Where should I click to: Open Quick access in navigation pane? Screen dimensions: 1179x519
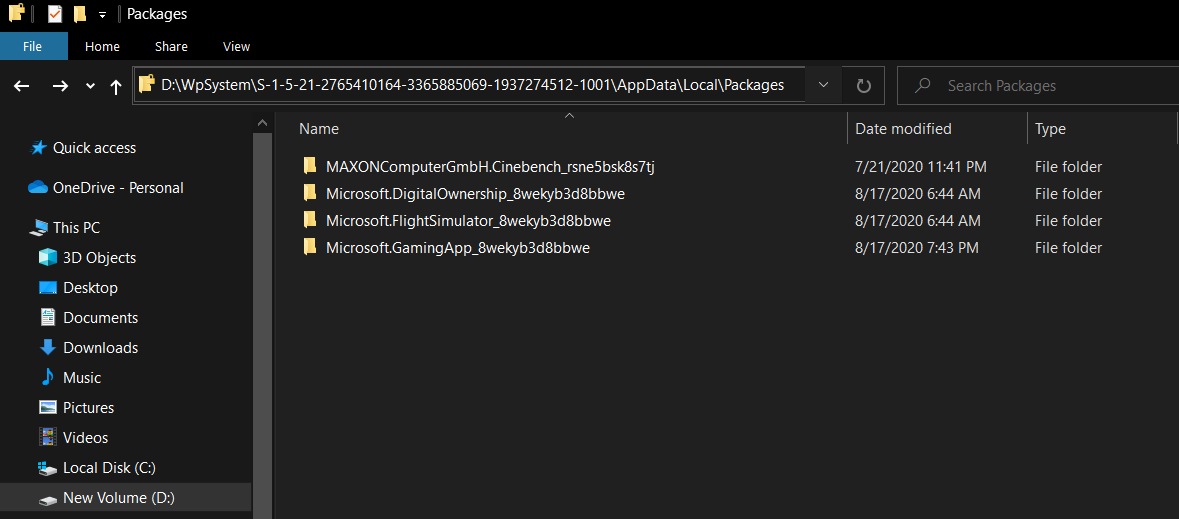(94, 147)
